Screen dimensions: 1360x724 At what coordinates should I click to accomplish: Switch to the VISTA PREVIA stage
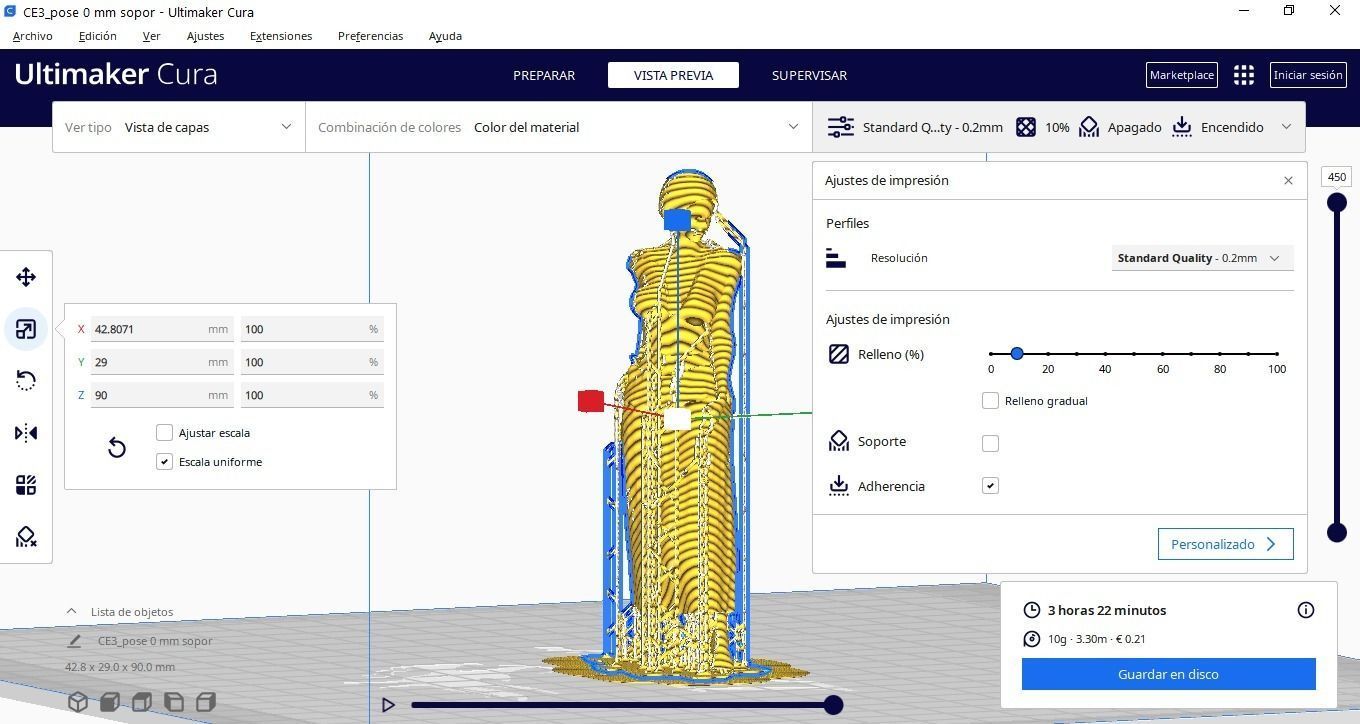coord(673,75)
